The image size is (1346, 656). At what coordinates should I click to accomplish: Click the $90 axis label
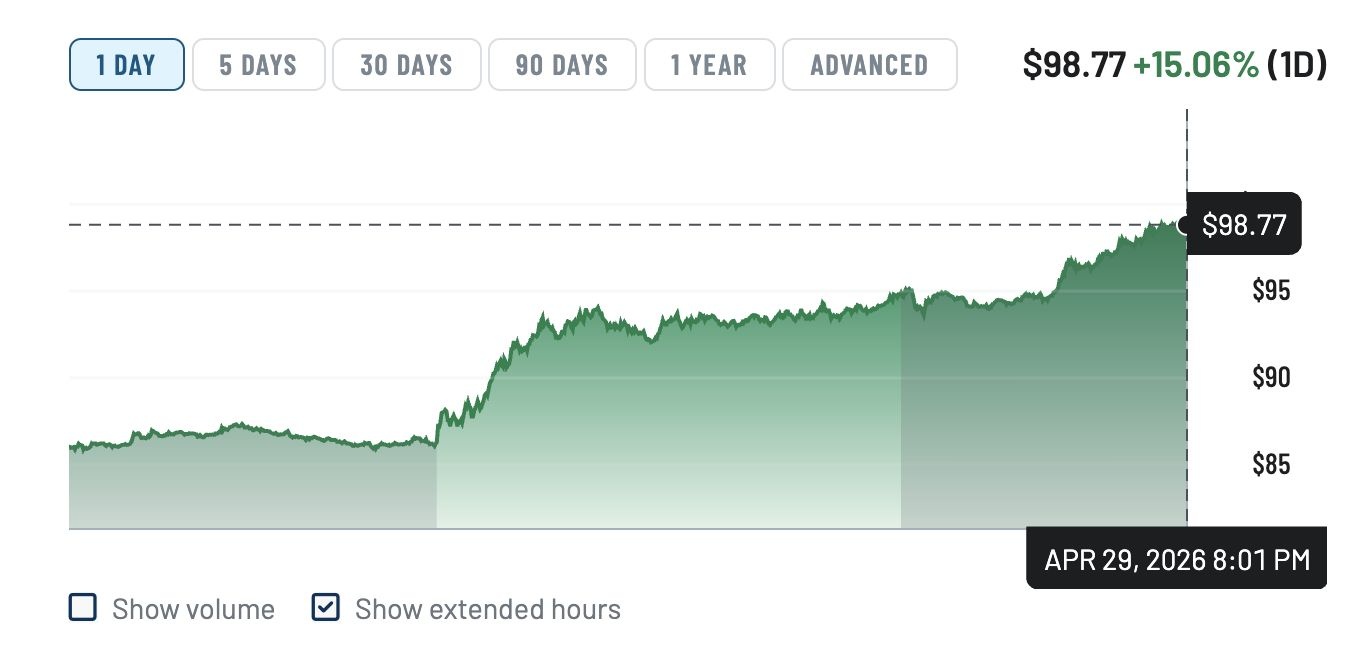tap(1270, 378)
